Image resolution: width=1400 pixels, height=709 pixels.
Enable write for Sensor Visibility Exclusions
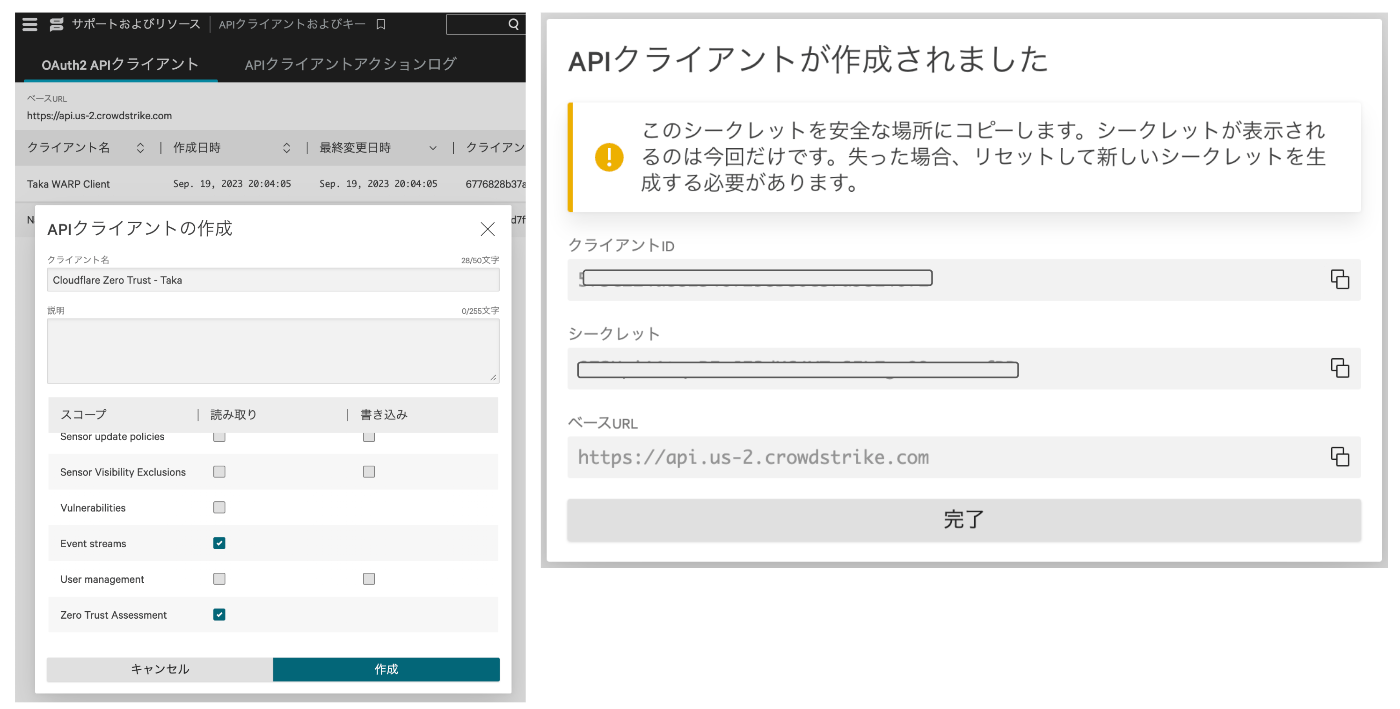[x=369, y=472]
